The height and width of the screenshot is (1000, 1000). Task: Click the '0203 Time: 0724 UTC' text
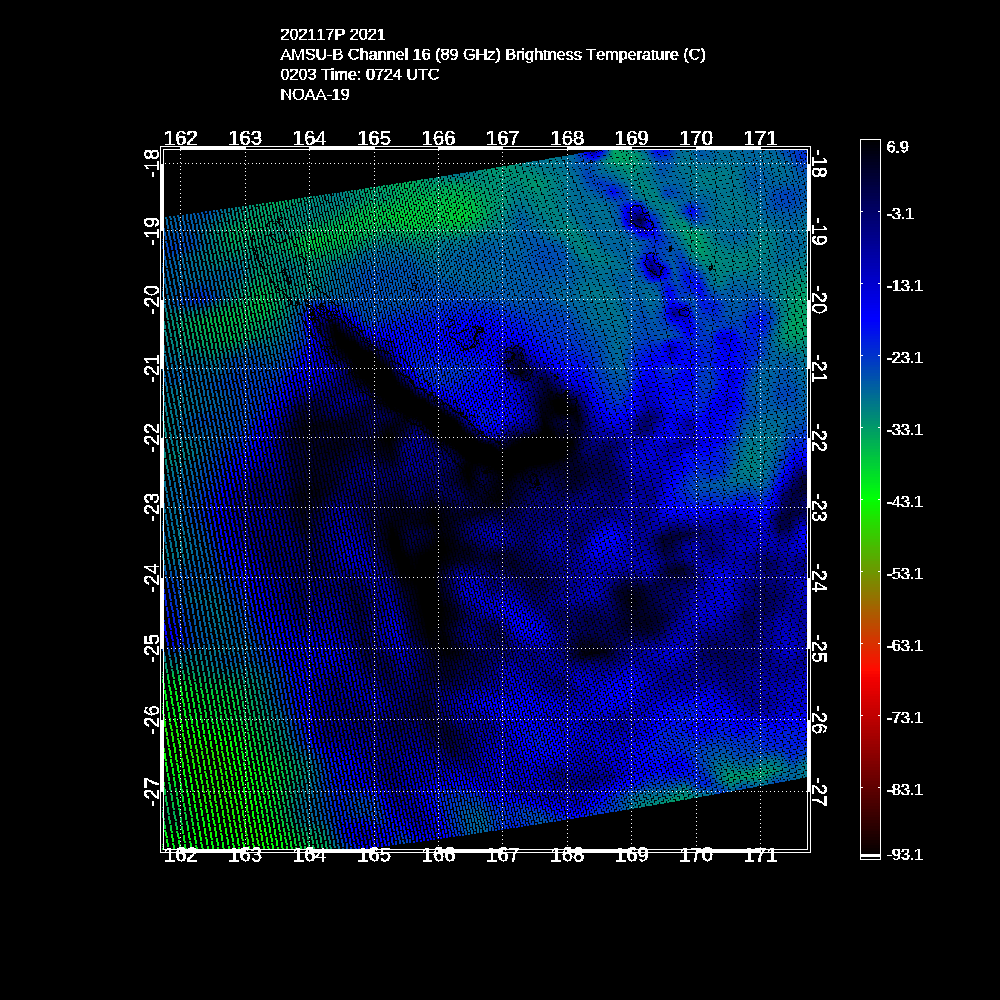coord(360,75)
